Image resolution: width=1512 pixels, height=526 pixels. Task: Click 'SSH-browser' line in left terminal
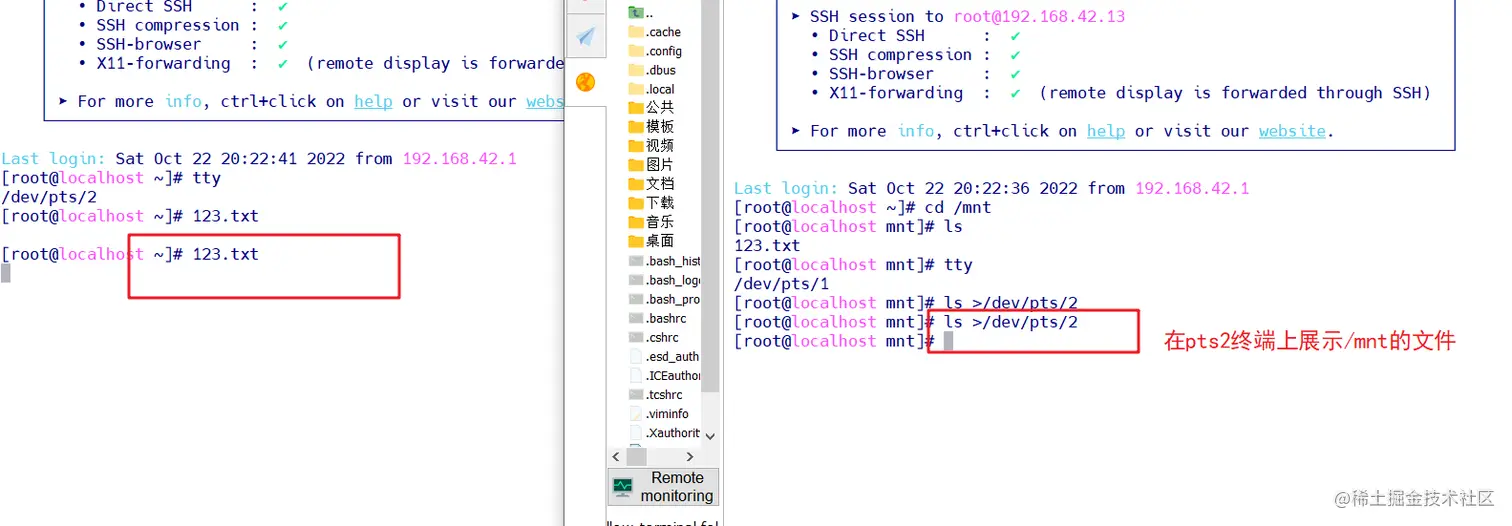184,44
